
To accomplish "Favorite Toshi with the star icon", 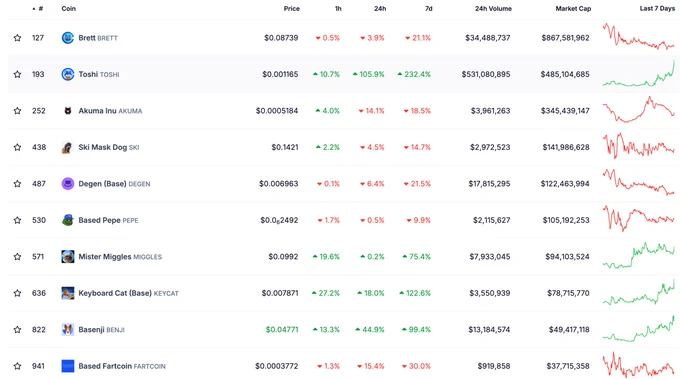I will (x=17, y=74).
